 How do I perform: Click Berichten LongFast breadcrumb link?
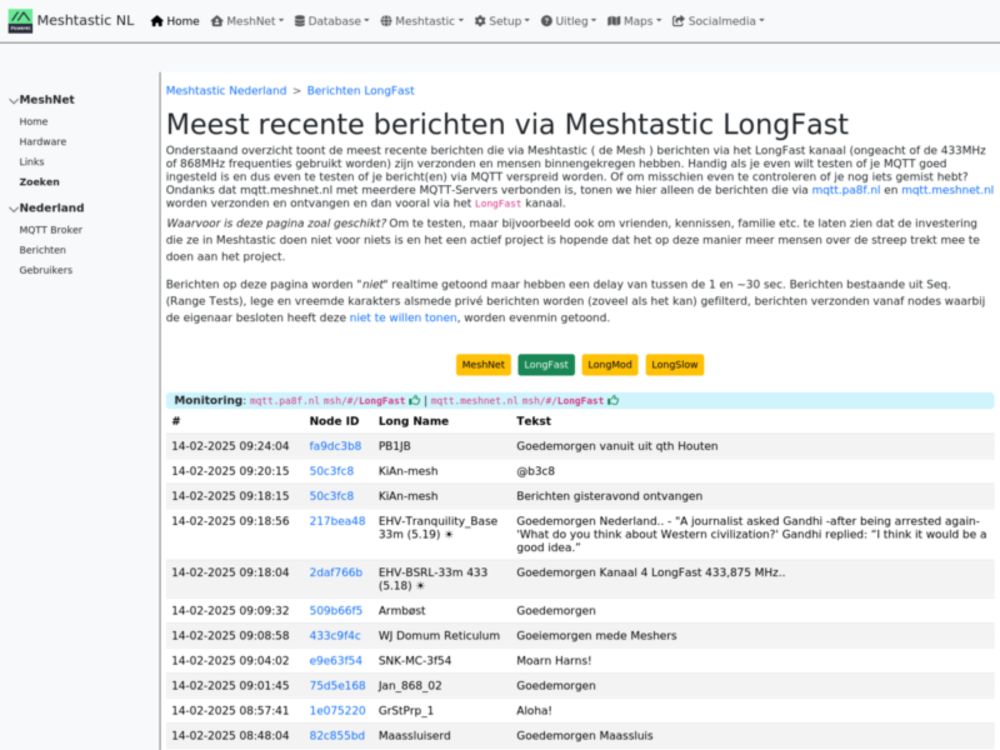point(360,91)
